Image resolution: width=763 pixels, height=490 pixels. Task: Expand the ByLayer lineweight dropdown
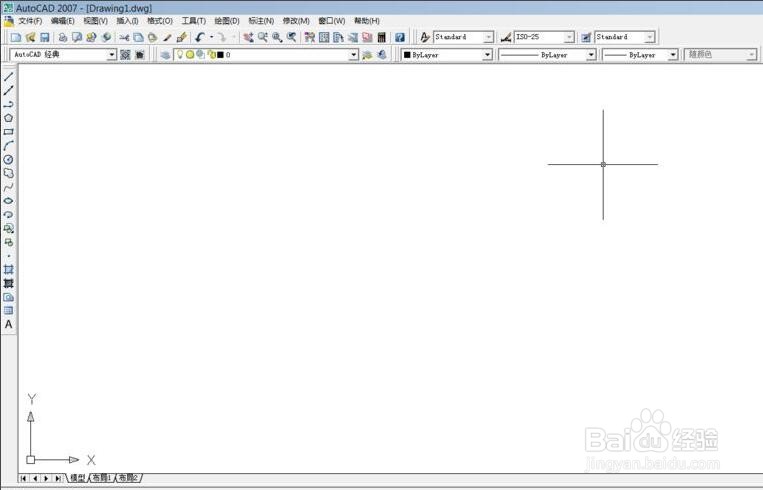point(672,55)
